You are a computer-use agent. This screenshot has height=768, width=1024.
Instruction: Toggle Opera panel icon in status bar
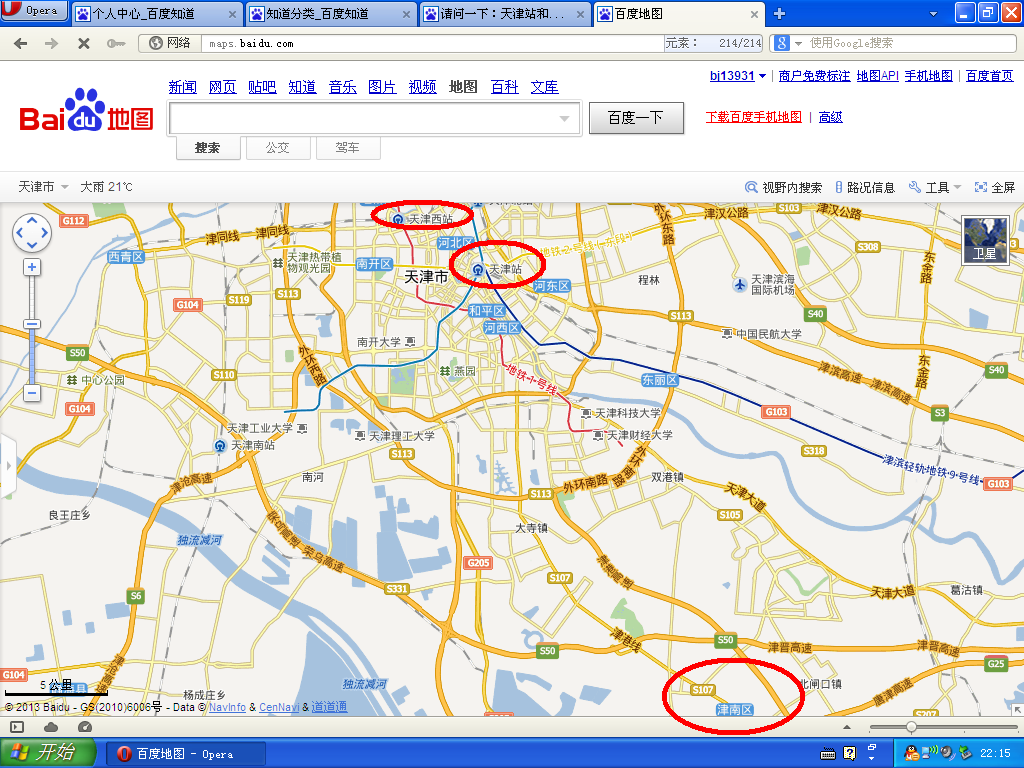pos(17,727)
